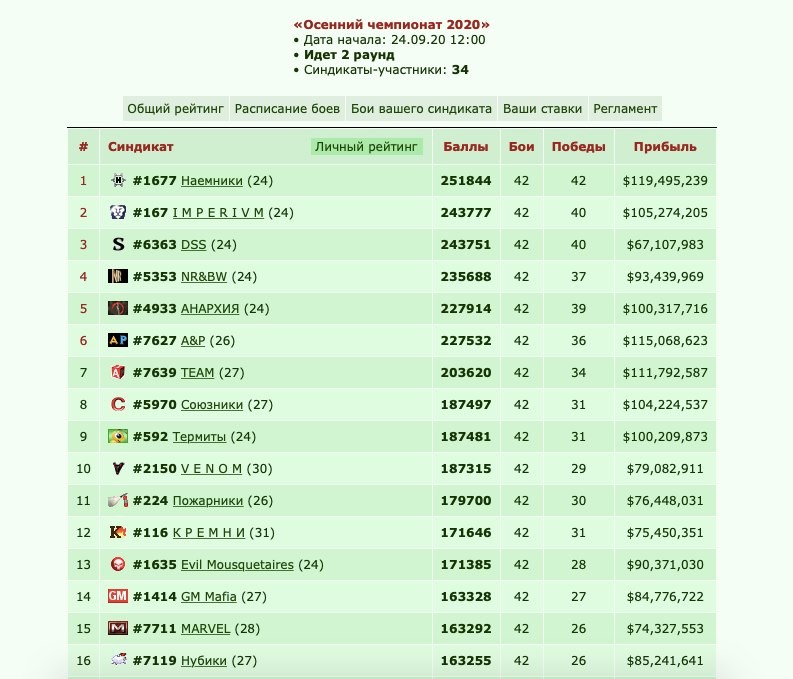Click the MARVEL syndicate emblem
This screenshot has width=793, height=679.
[x=118, y=628]
